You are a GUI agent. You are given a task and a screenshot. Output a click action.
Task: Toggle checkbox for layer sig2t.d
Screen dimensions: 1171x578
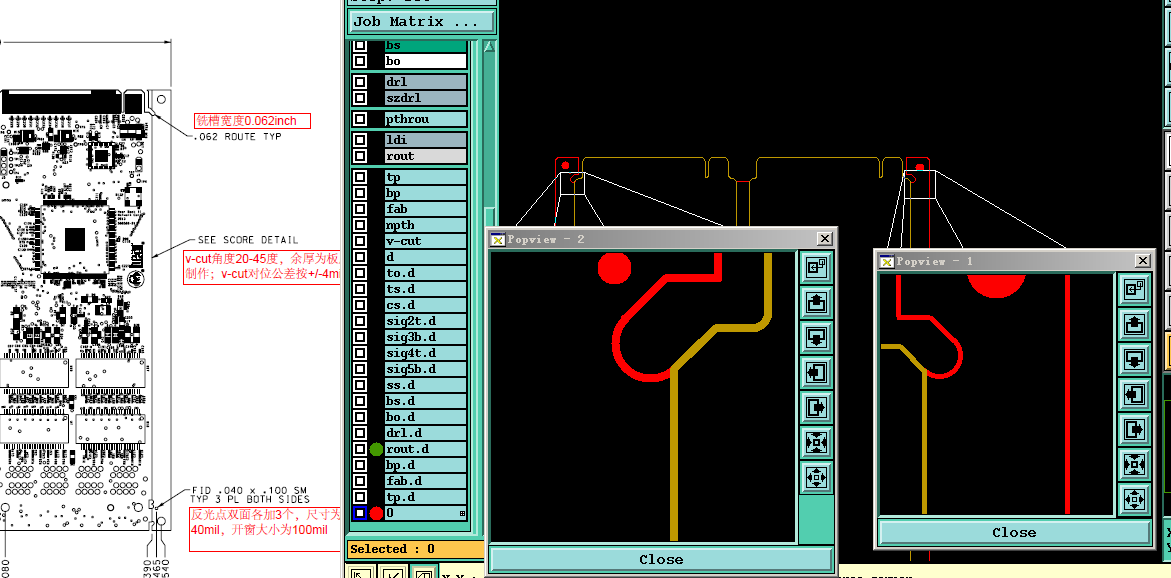click(x=360, y=321)
